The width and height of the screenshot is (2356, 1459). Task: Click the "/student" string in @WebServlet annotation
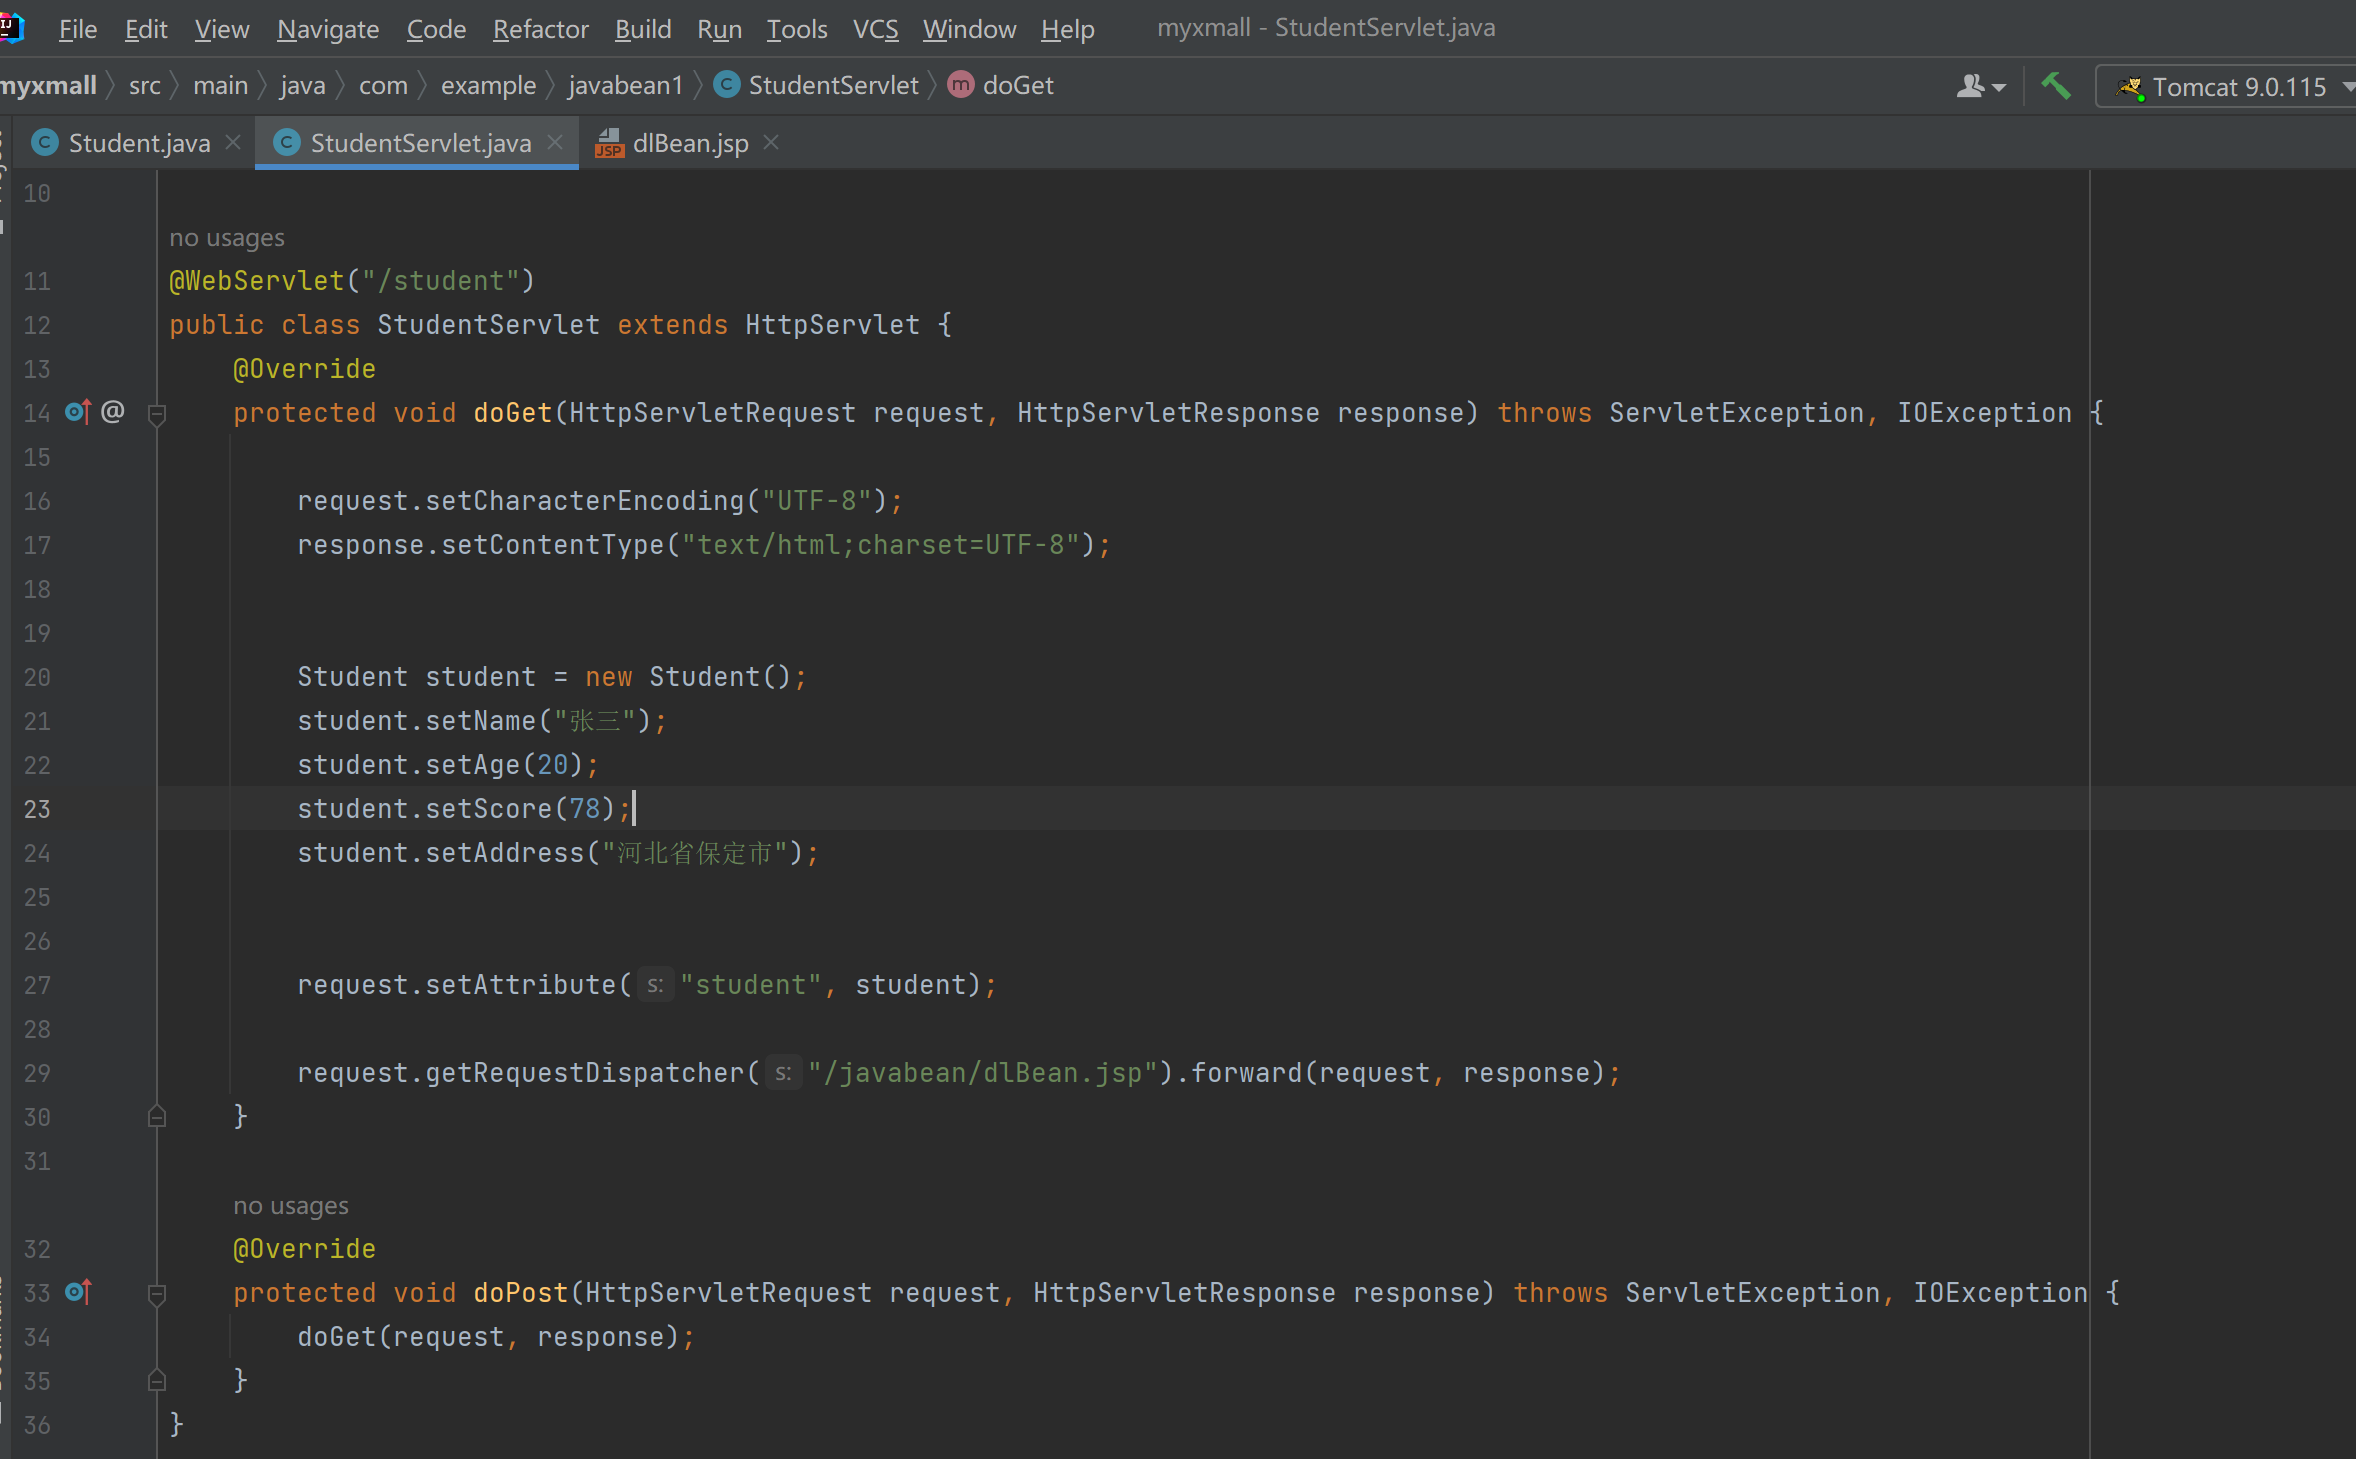[x=441, y=280]
